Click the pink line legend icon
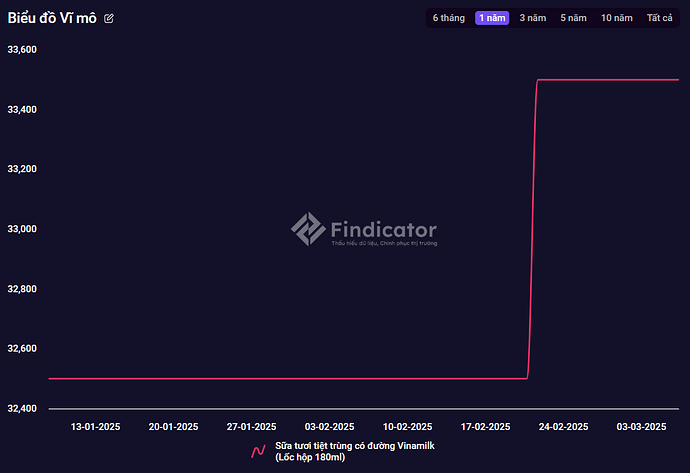690x473 pixels. pyautogui.click(x=258, y=451)
